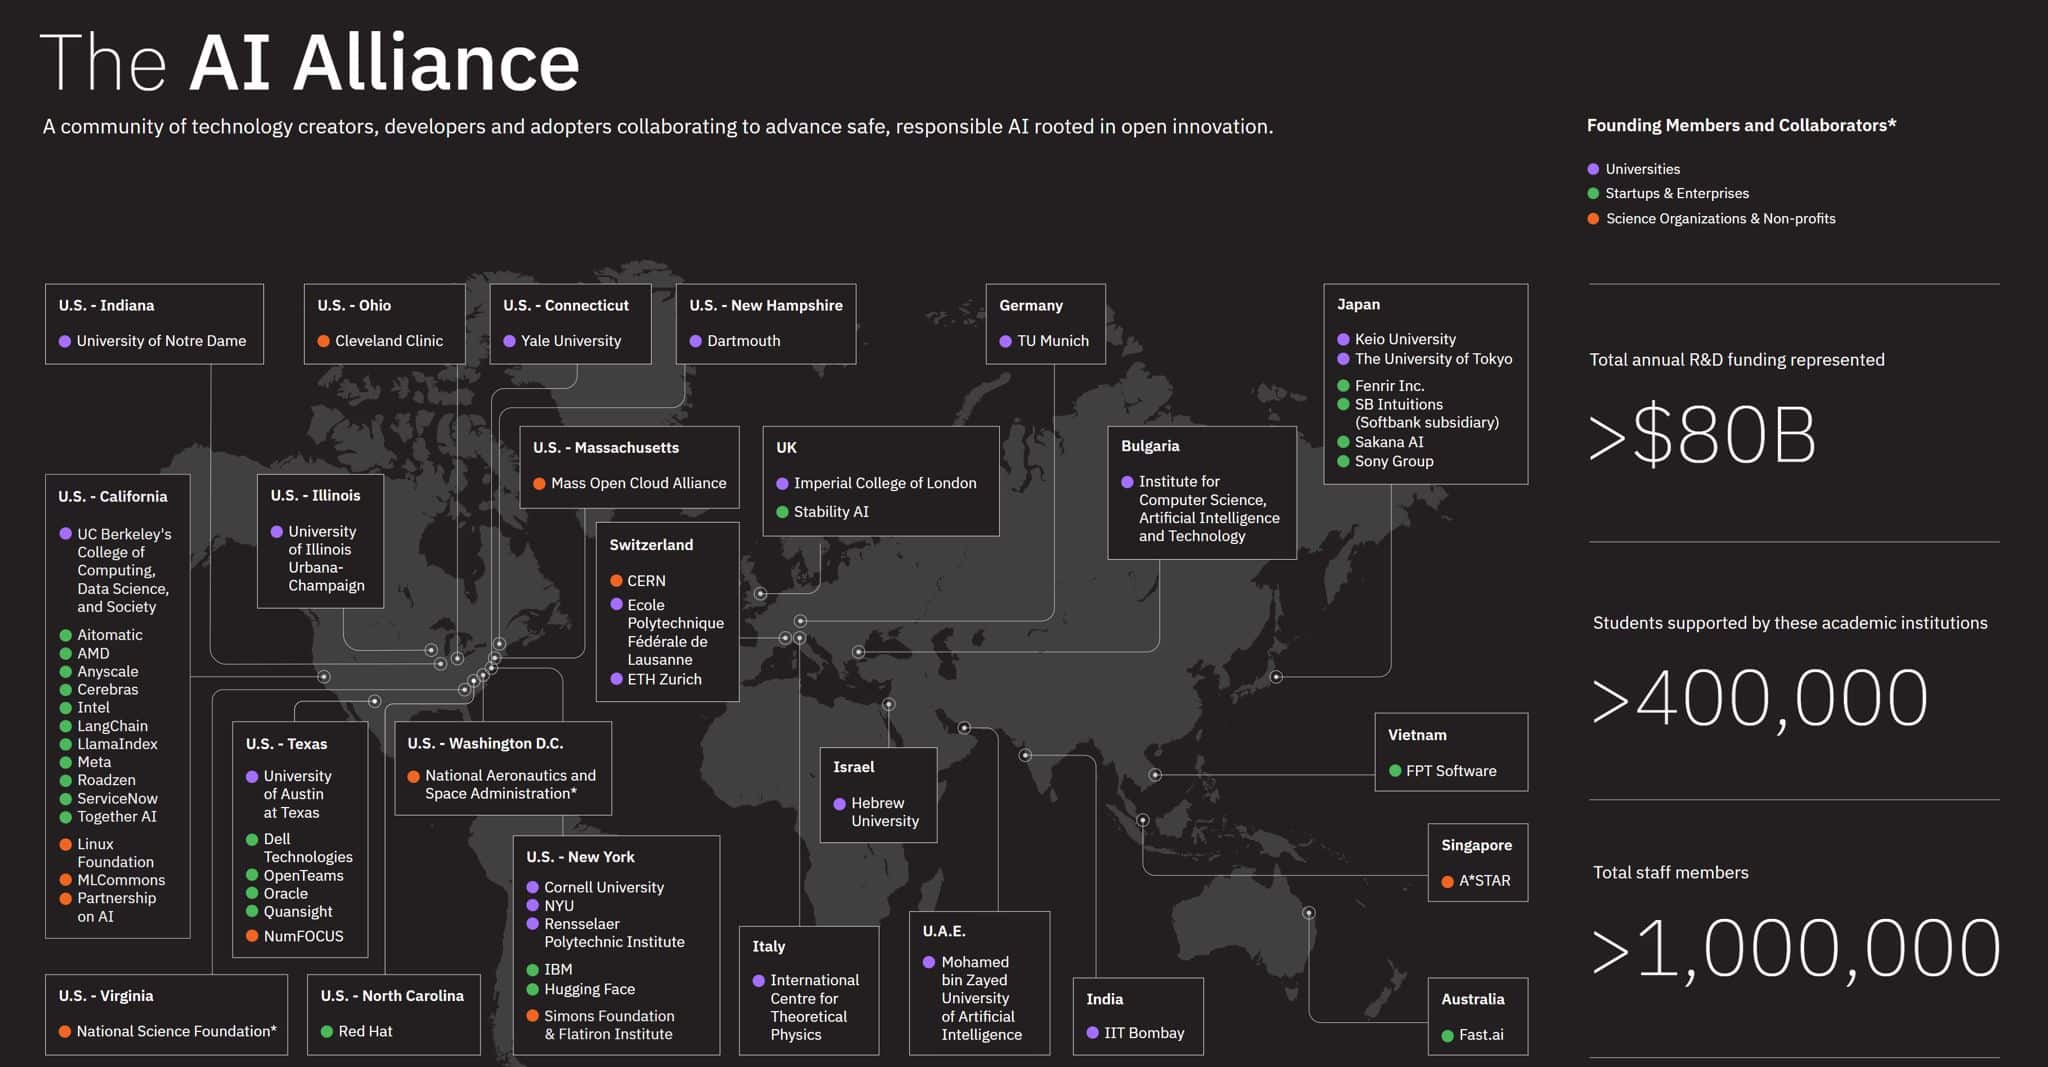The image size is (2048, 1067).
Task: Click the purple dot beside Yale University
Action: [x=510, y=341]
